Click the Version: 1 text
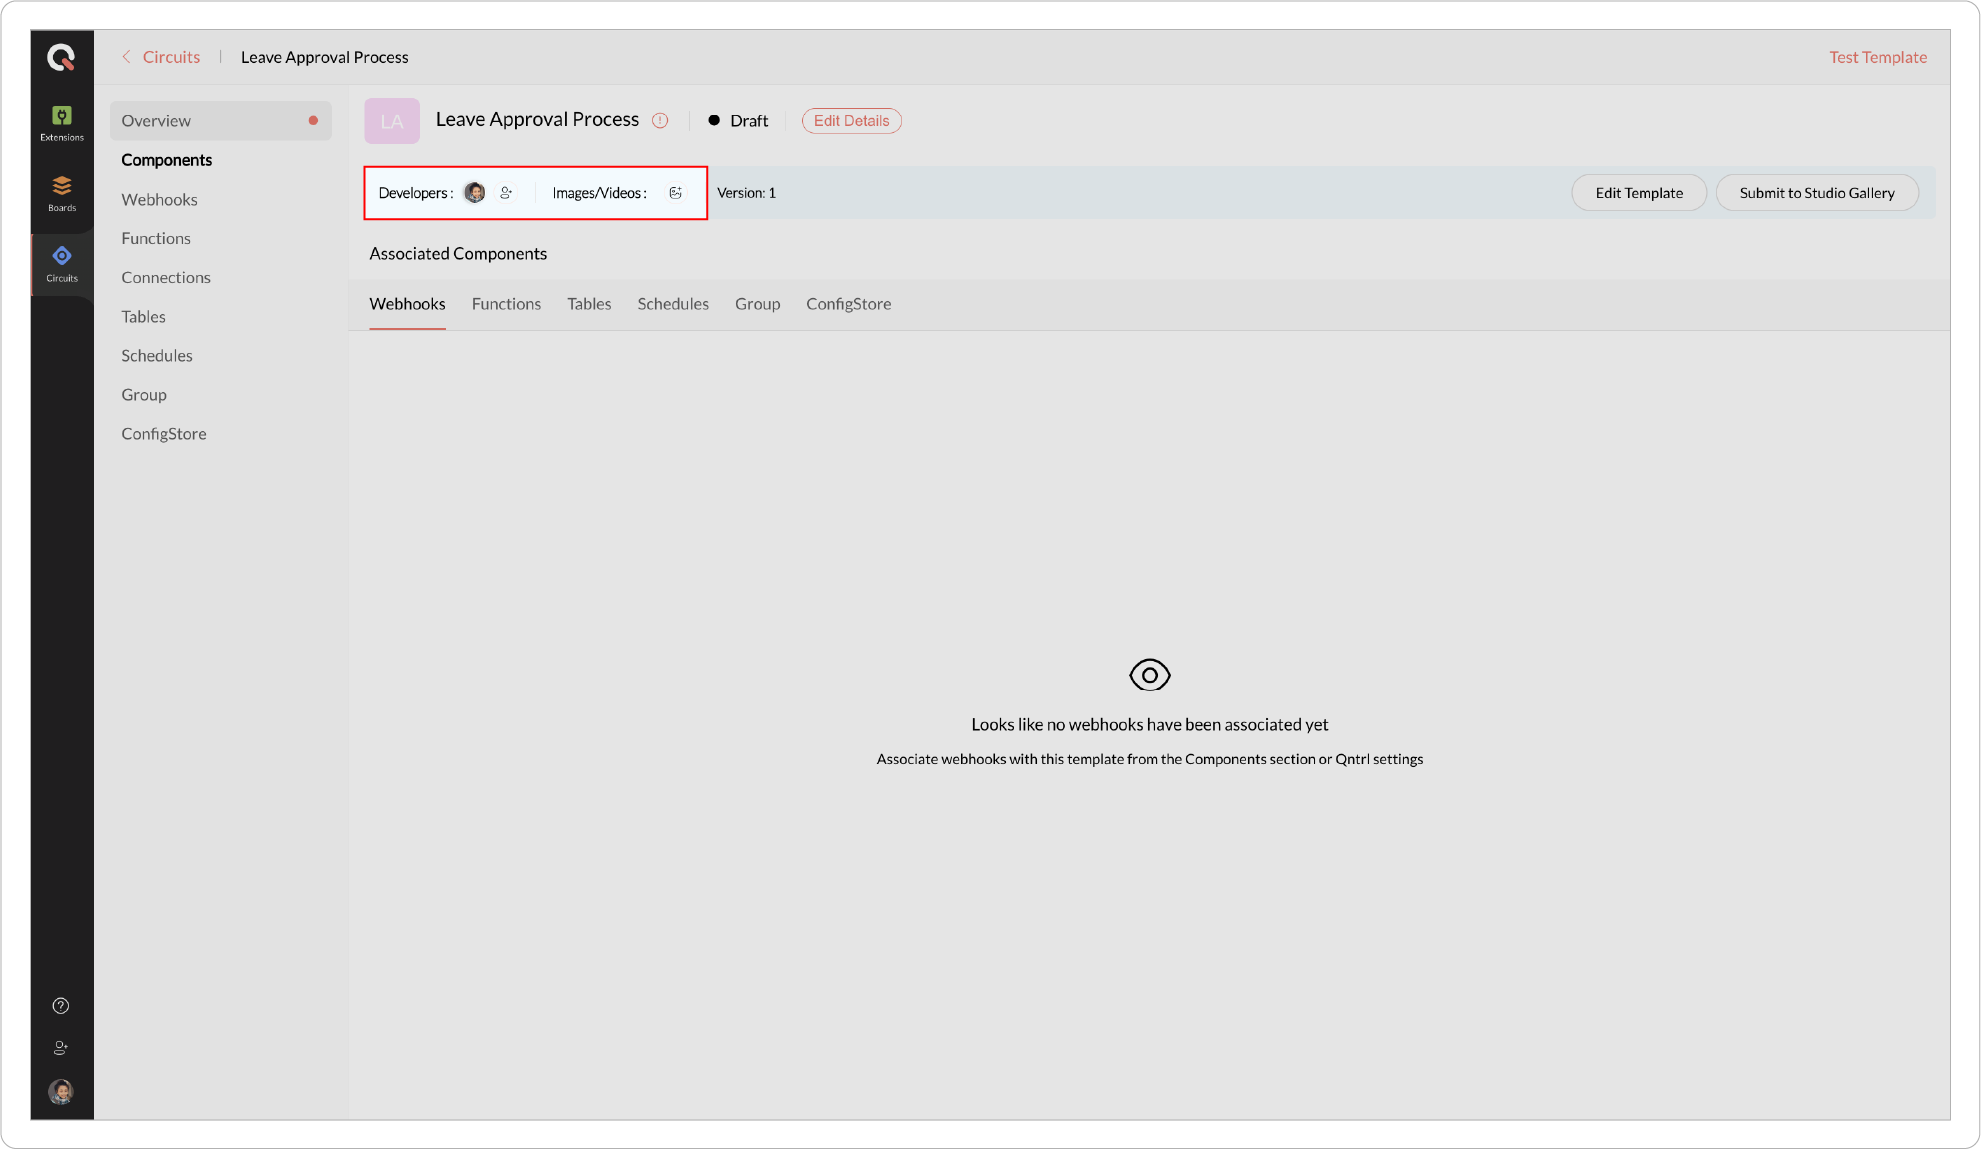This screenshot has height=1149, width=1981. pos(746,193)
